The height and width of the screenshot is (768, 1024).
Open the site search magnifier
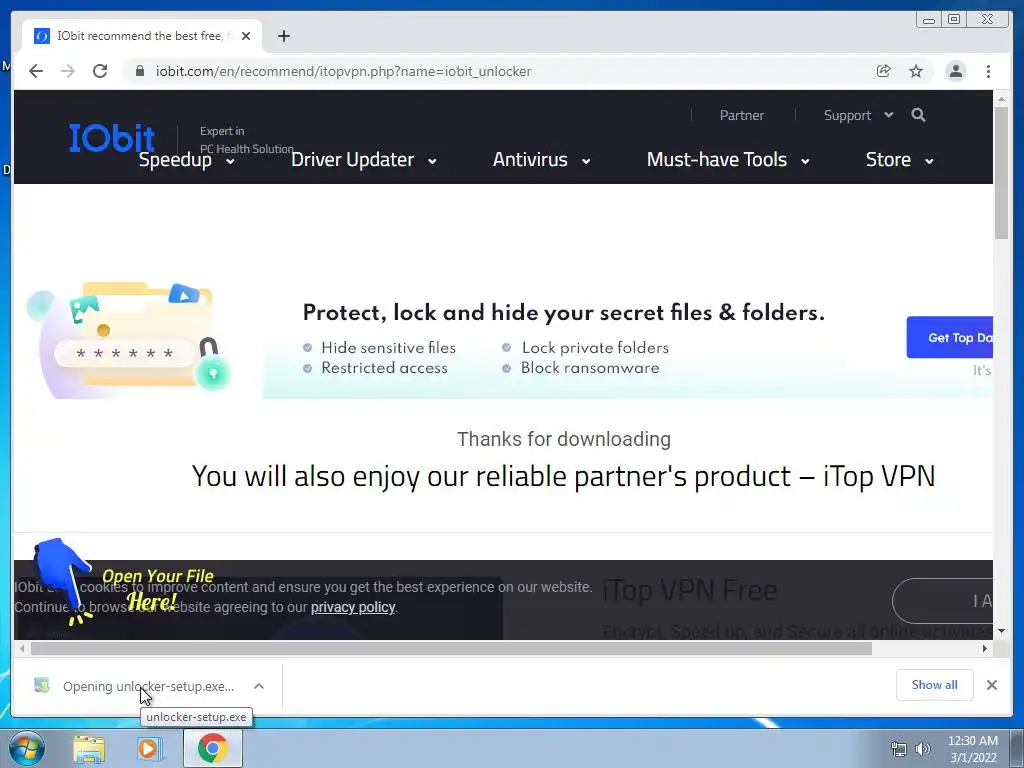pyautogui.click(x=918, y=116)
